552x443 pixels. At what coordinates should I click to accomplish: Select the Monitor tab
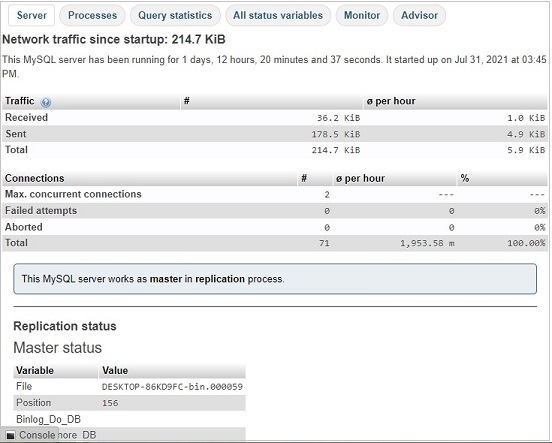click(362, 15)
